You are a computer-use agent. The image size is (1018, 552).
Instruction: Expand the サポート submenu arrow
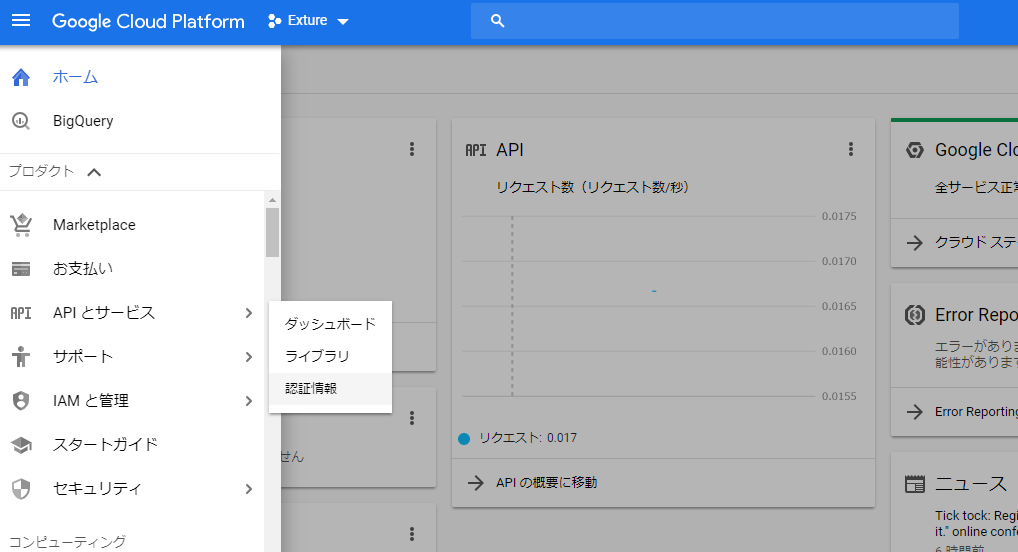[x=249, y=357]
